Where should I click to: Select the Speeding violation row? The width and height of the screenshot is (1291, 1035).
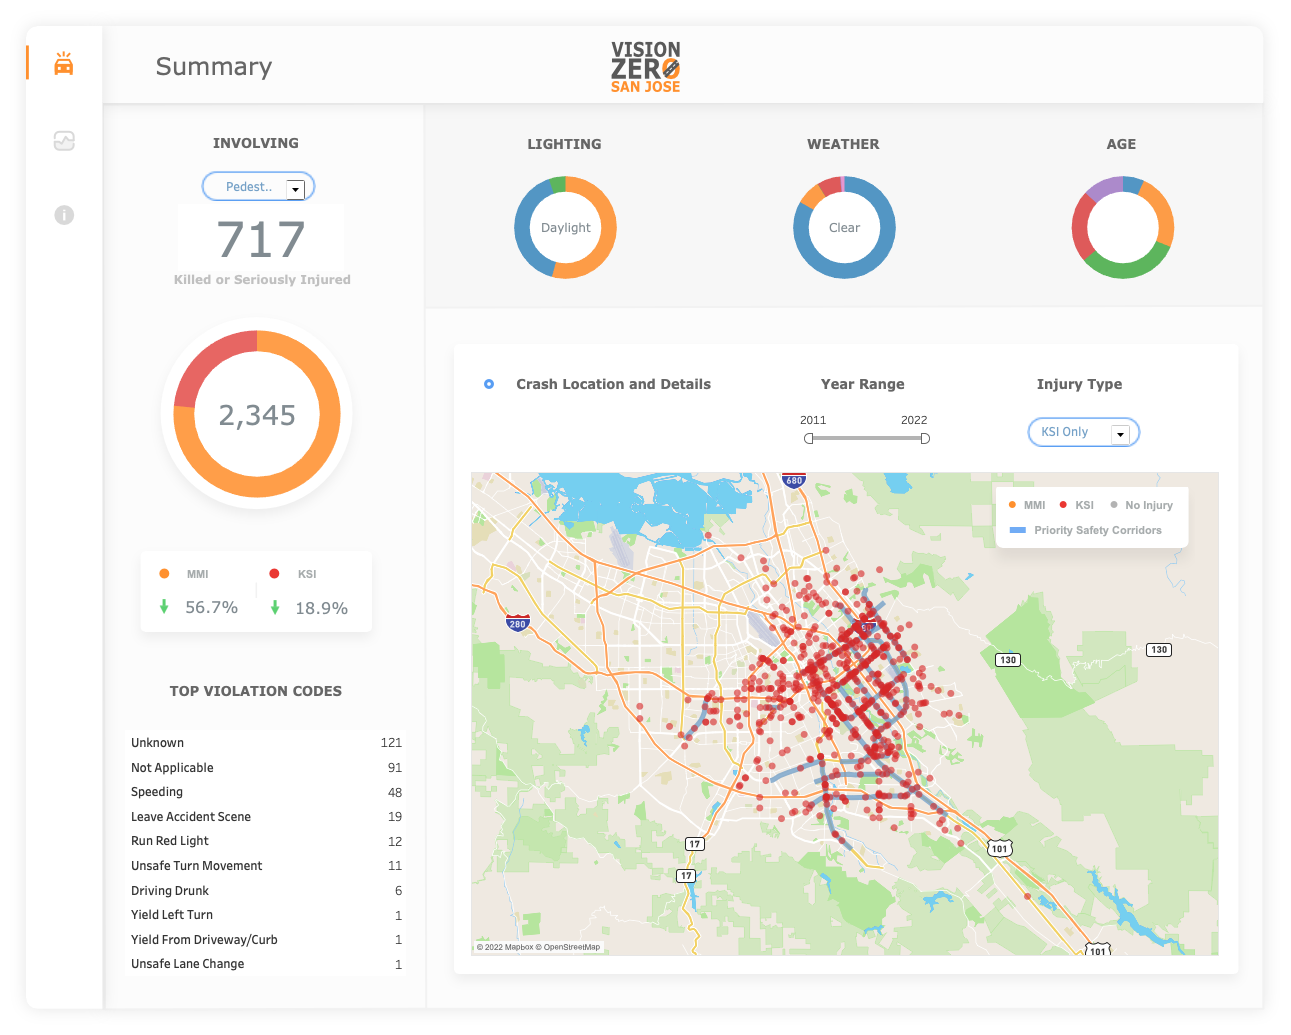click(266, 792)
